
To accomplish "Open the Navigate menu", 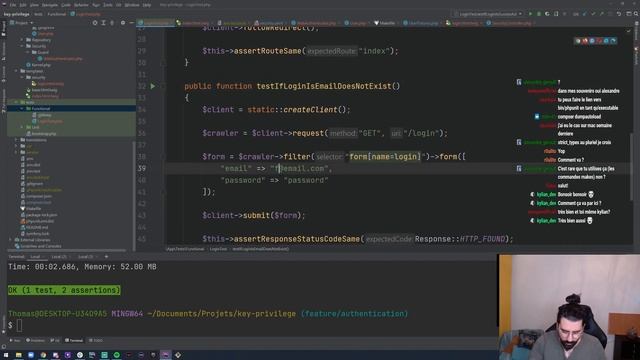I will coord(50,5).
